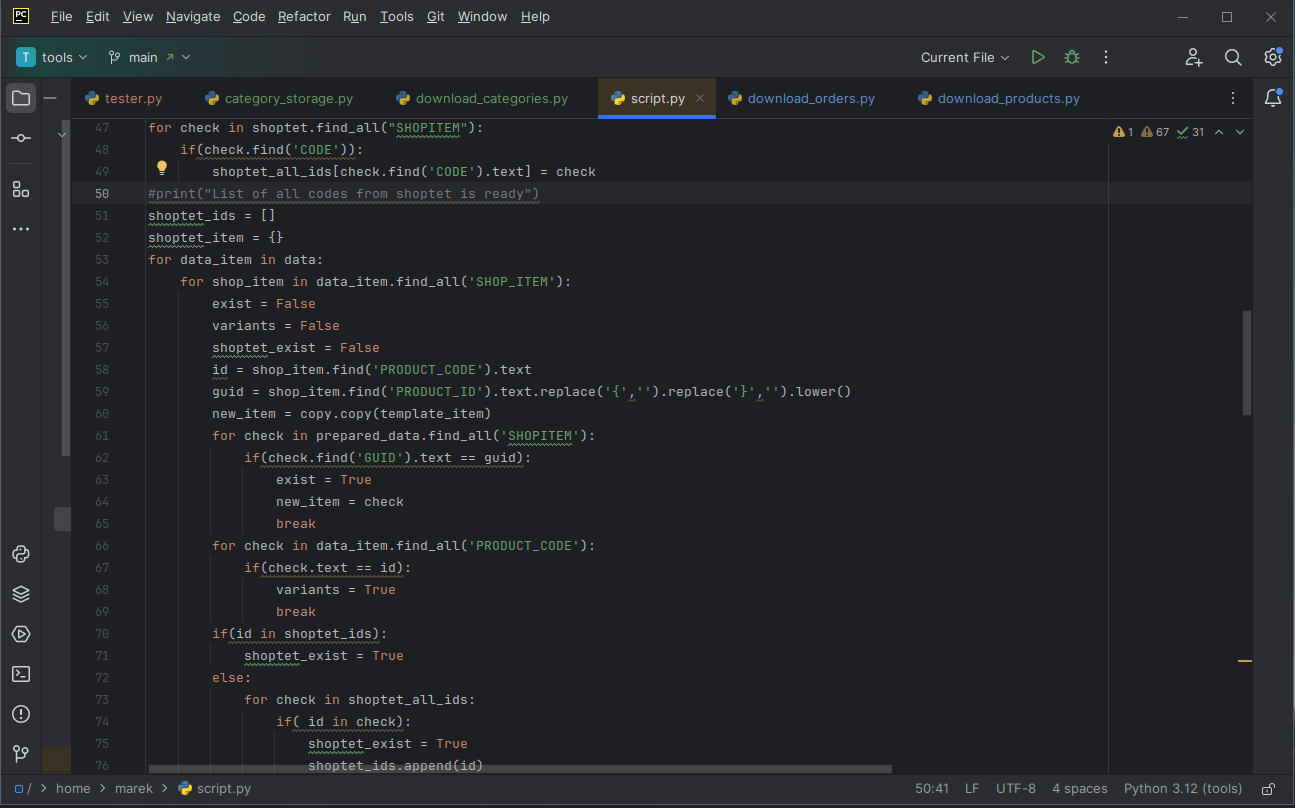This screenshot has width=1295, height=808.
Task: Open the Git tool window icon
Action: coord(21,754)
